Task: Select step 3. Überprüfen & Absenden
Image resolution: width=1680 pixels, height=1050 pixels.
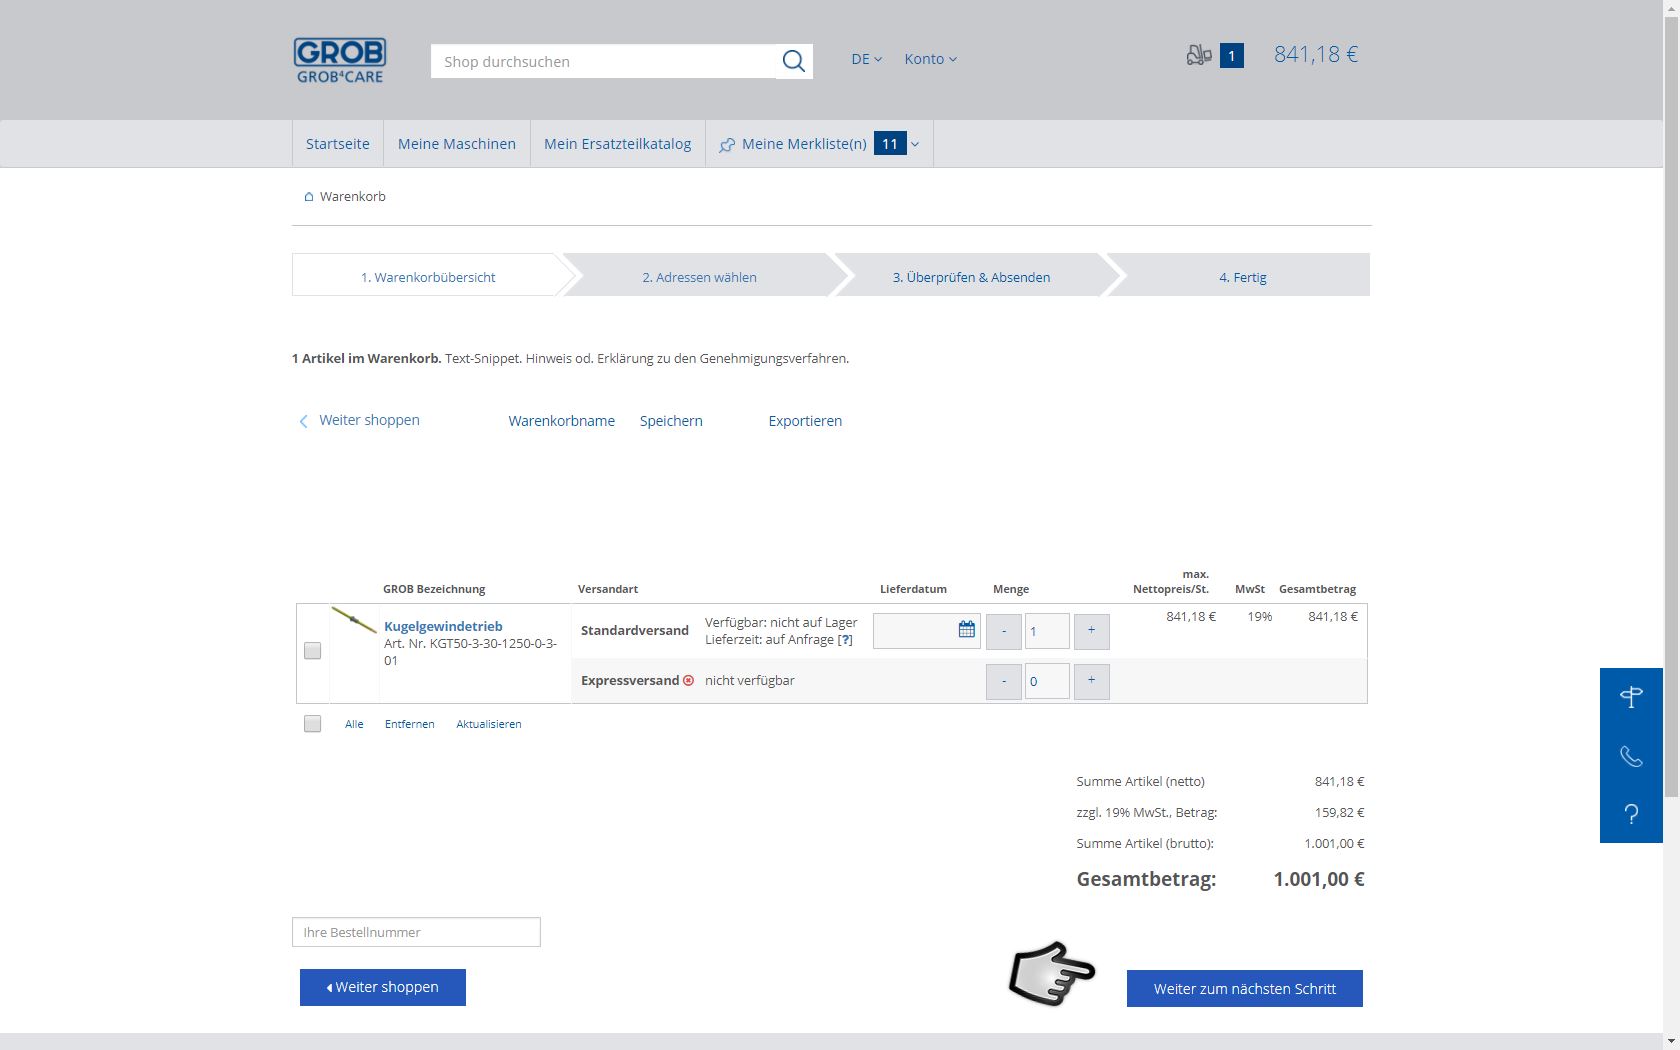Action: pyautogui.click(x=971, y=277)
